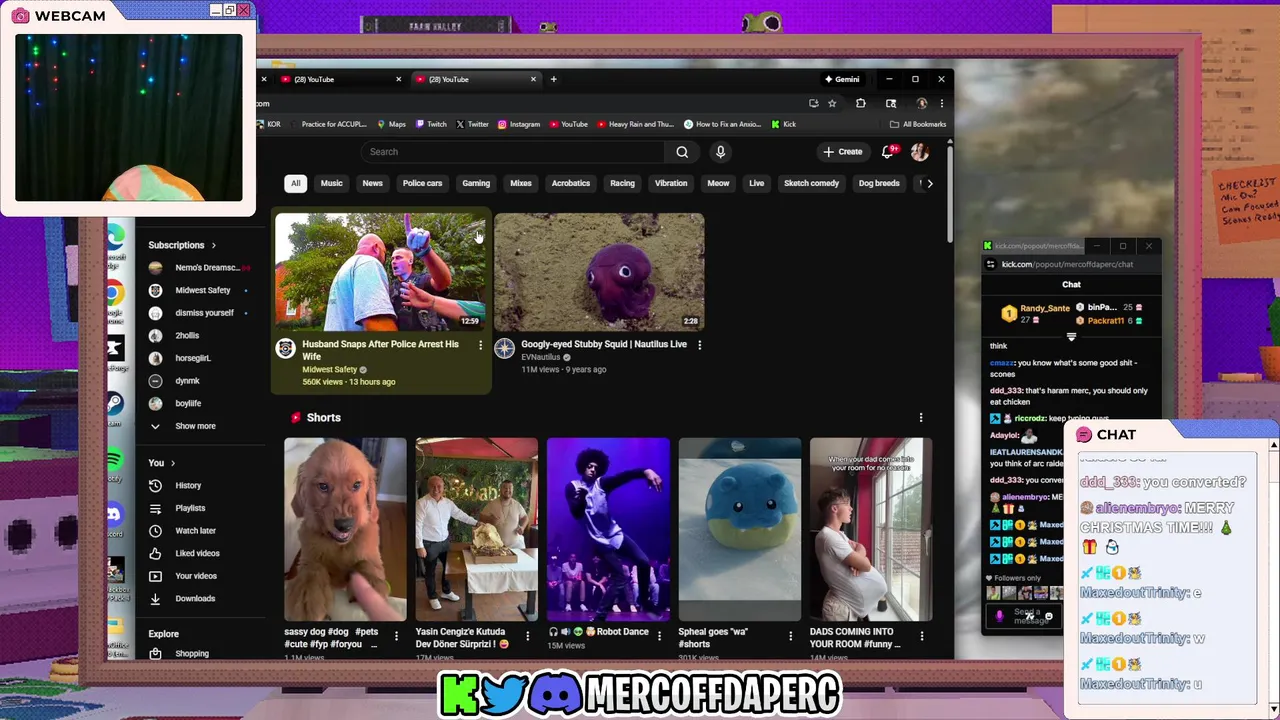Select the Gaming filter chip
The width and height of the screenshot is (1280, 720).
[x=476, y=183]
